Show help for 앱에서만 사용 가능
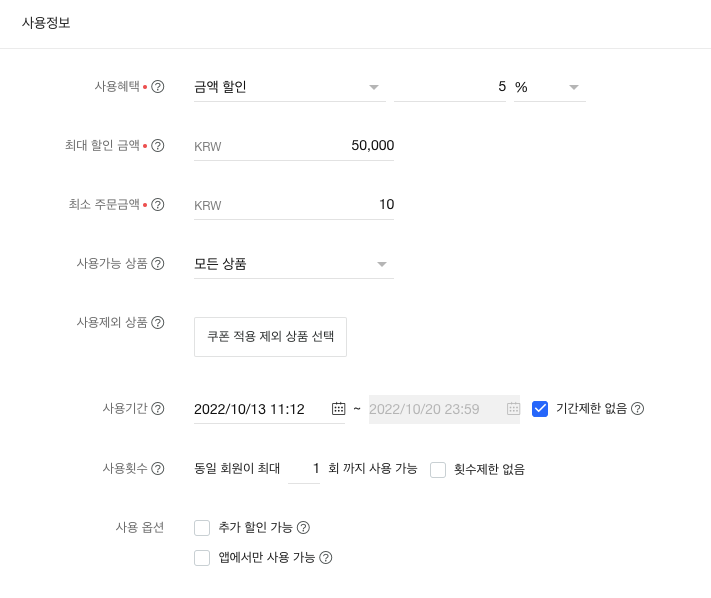This screenshot has width=711, height=598. coord(325,558)
